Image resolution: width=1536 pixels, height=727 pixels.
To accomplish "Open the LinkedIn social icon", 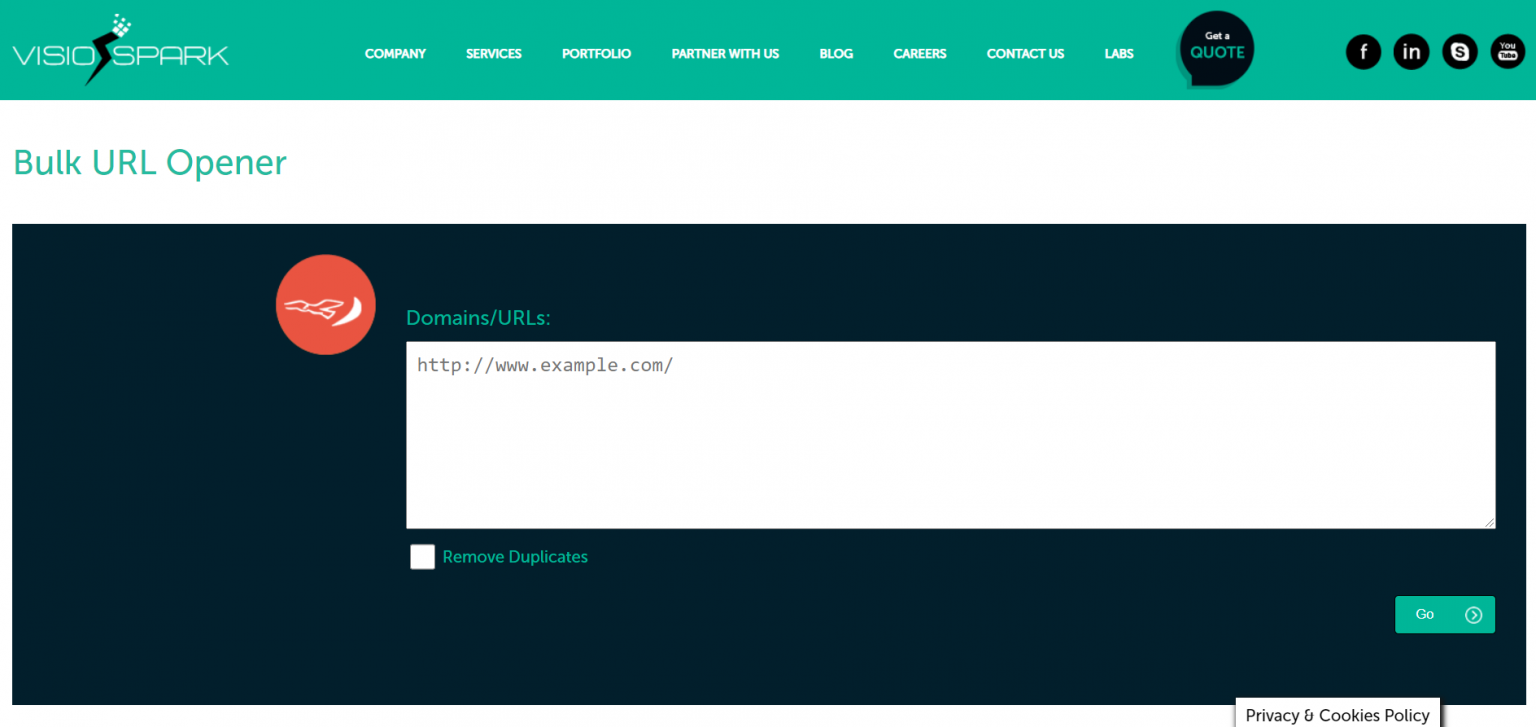I will pyautogui.click(x=1411, y=52).
